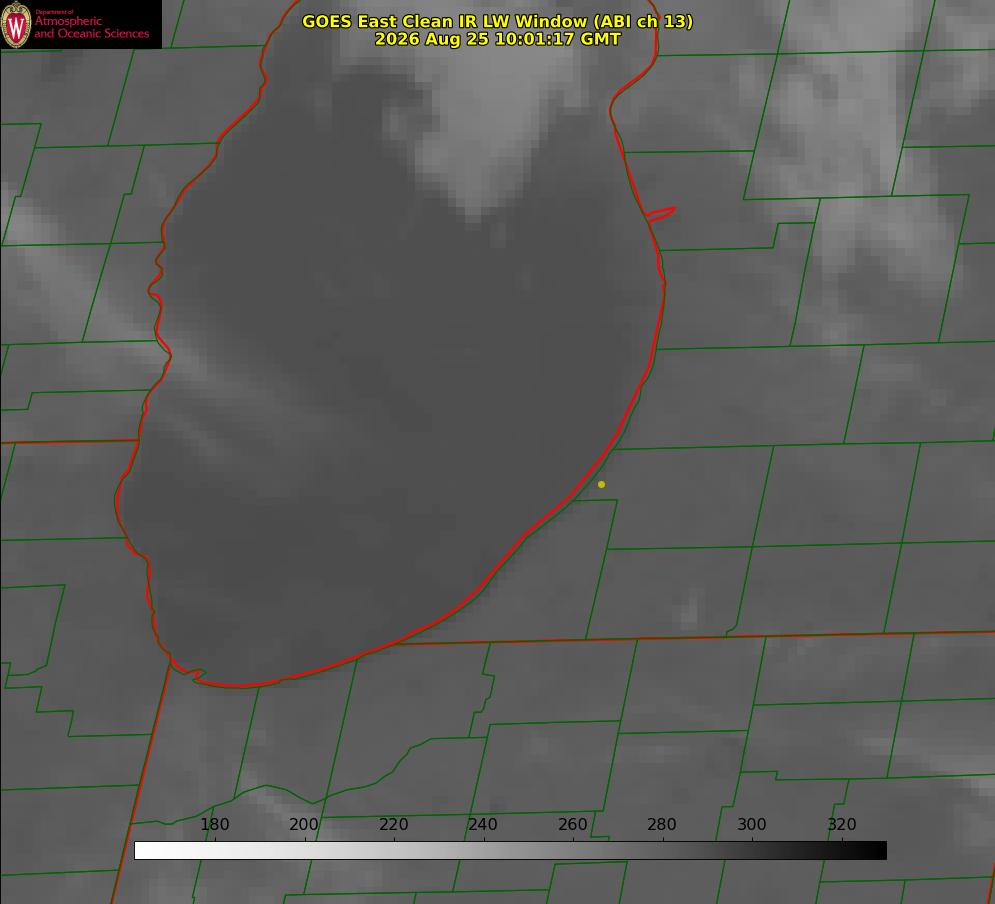Click the 260 colorbar tick label
Viewport: 995px width, 904px height.
[x=572, y=824]
